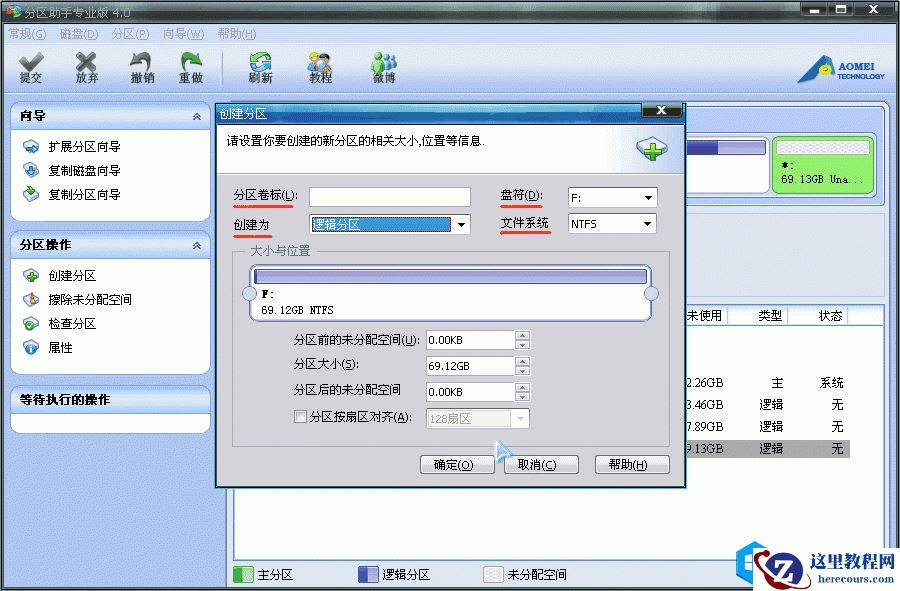The width and height of the screenshot is (900, 591).
Task: Click the 确定 button in the dialog
Action: [457, 464]
